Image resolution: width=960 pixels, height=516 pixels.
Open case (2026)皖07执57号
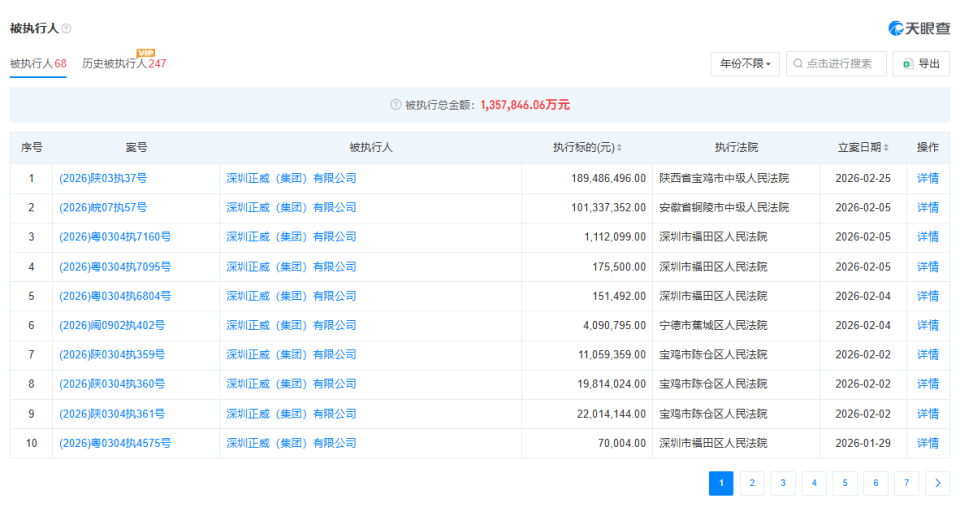(x=103, y=208)
